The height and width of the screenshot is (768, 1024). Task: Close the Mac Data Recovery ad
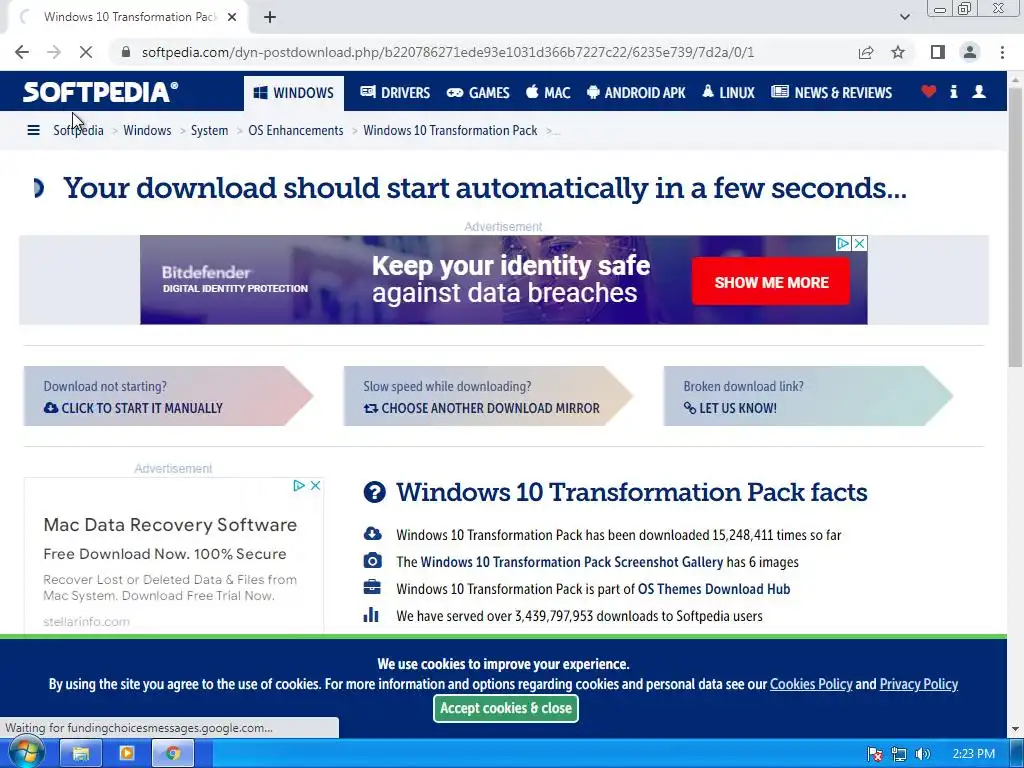315,486
